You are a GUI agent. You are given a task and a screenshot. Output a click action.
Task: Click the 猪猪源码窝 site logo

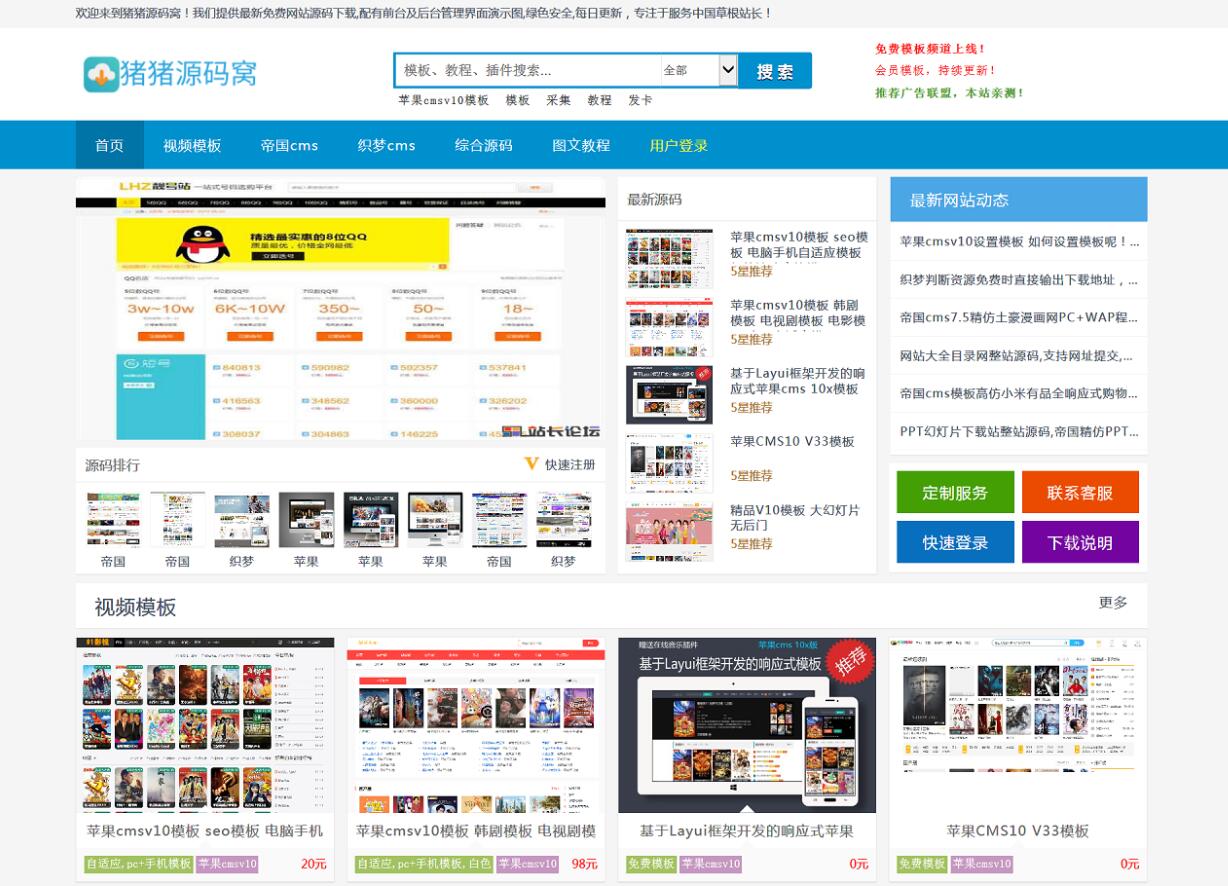(170, 73)
